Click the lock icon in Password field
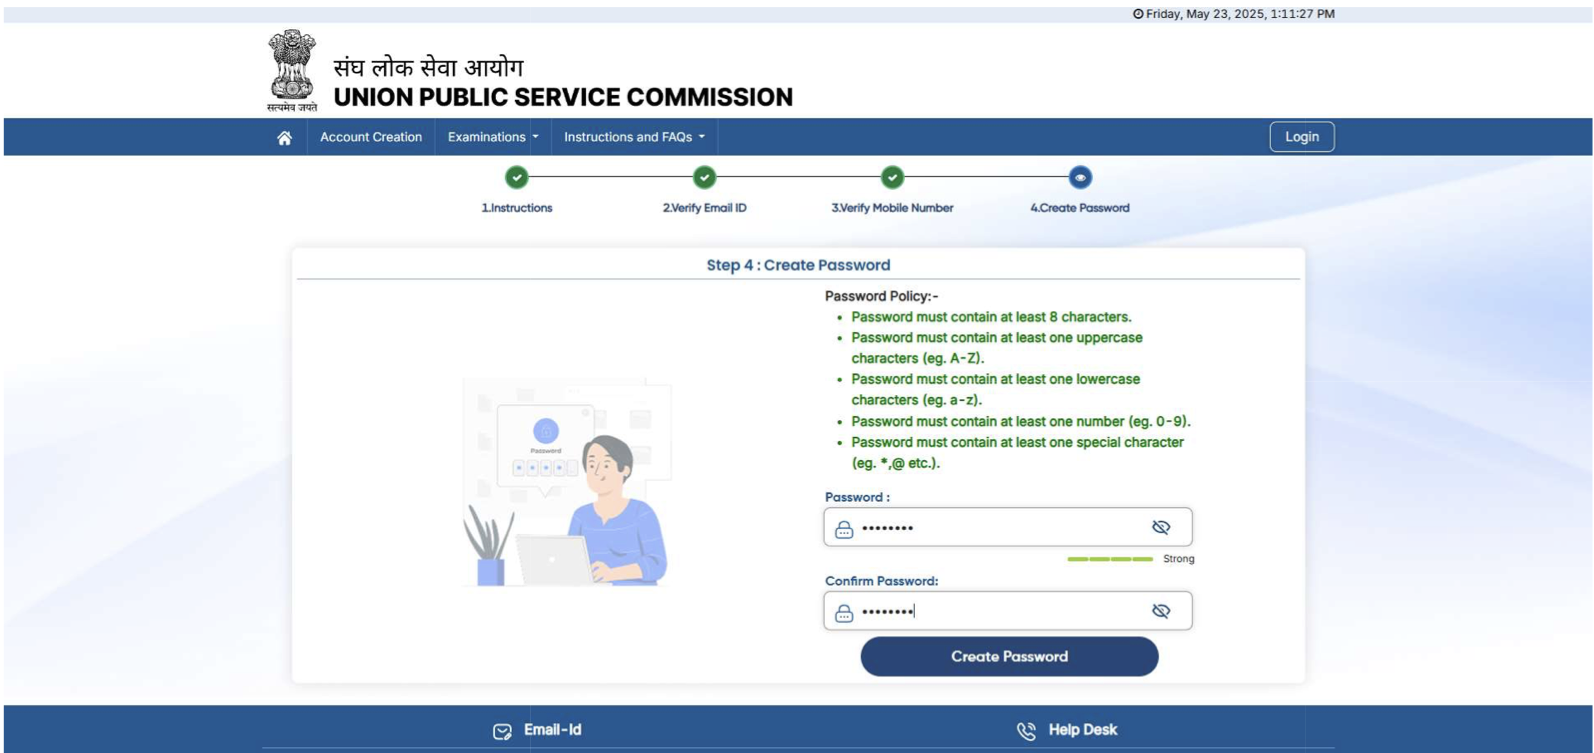This screenshot has width=1594, height=753. [x=844, y=528]
